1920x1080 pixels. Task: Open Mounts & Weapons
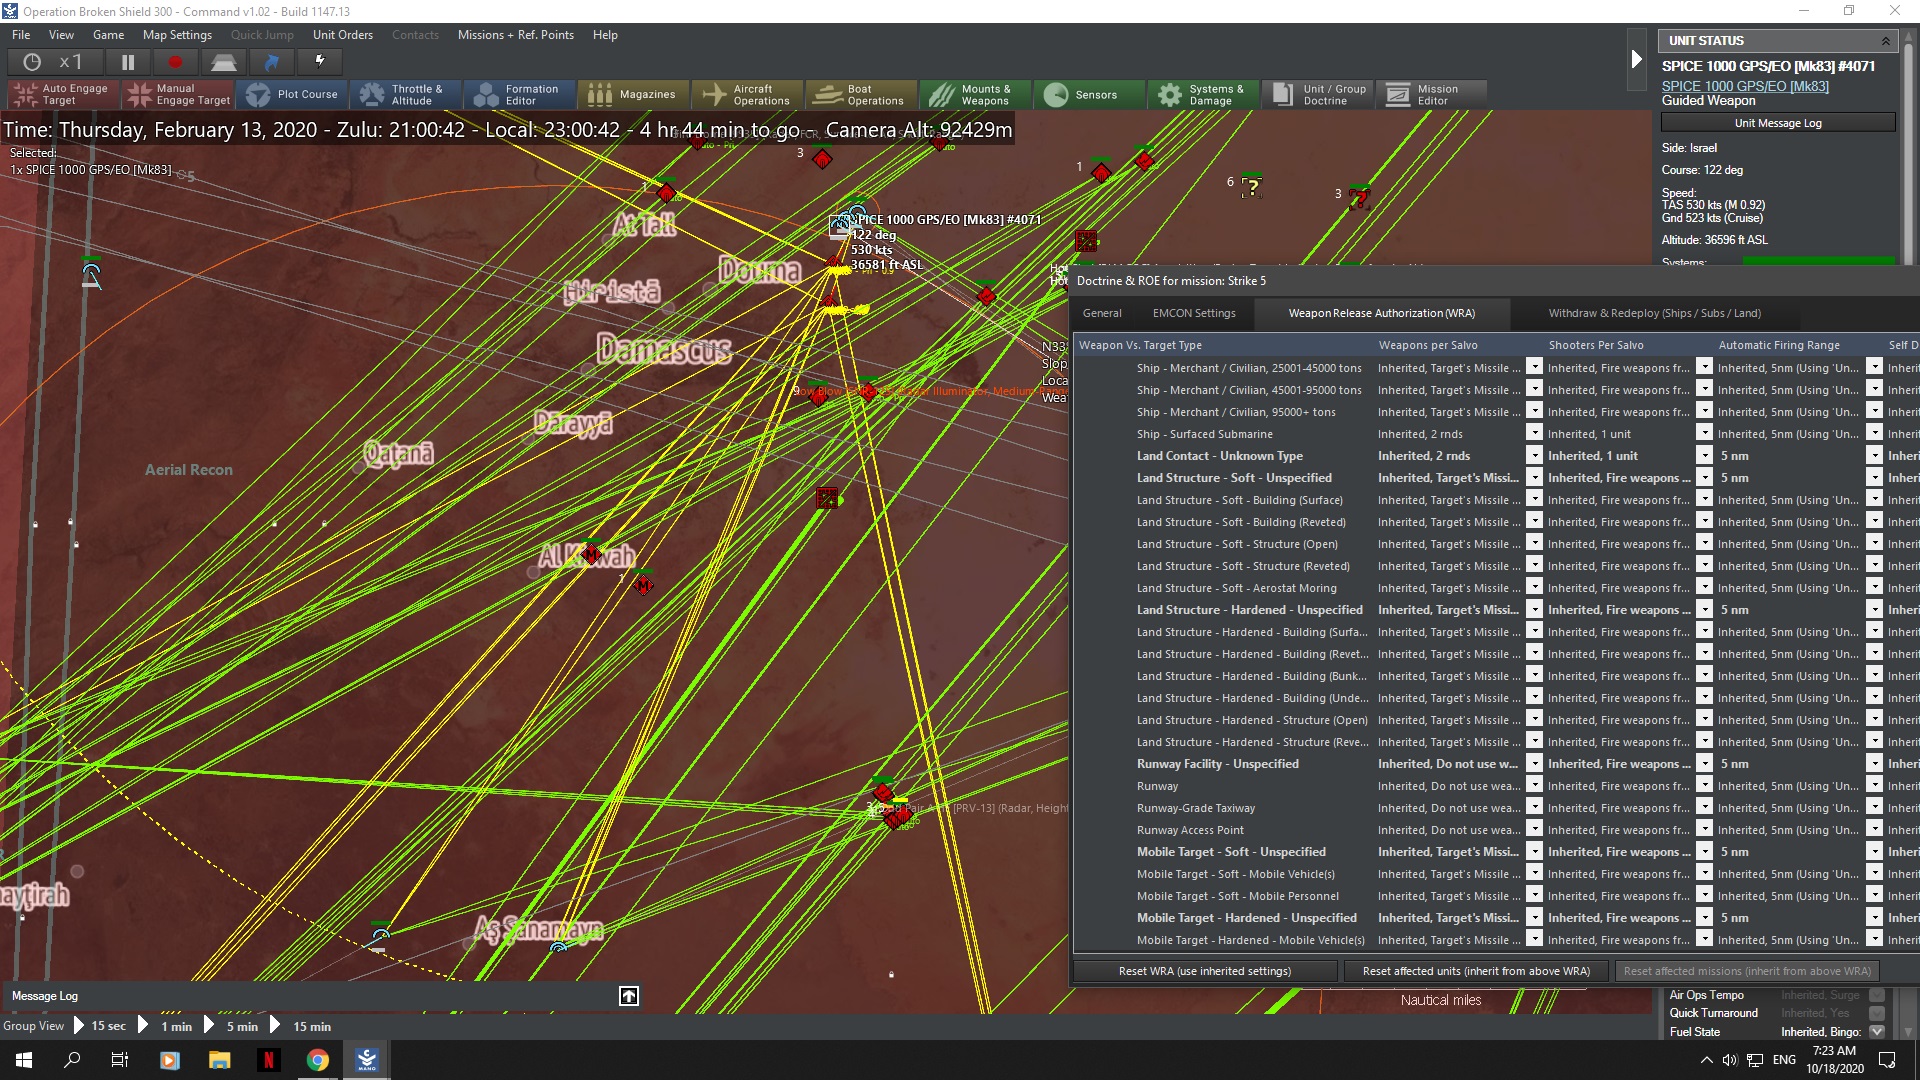[976, 95]
